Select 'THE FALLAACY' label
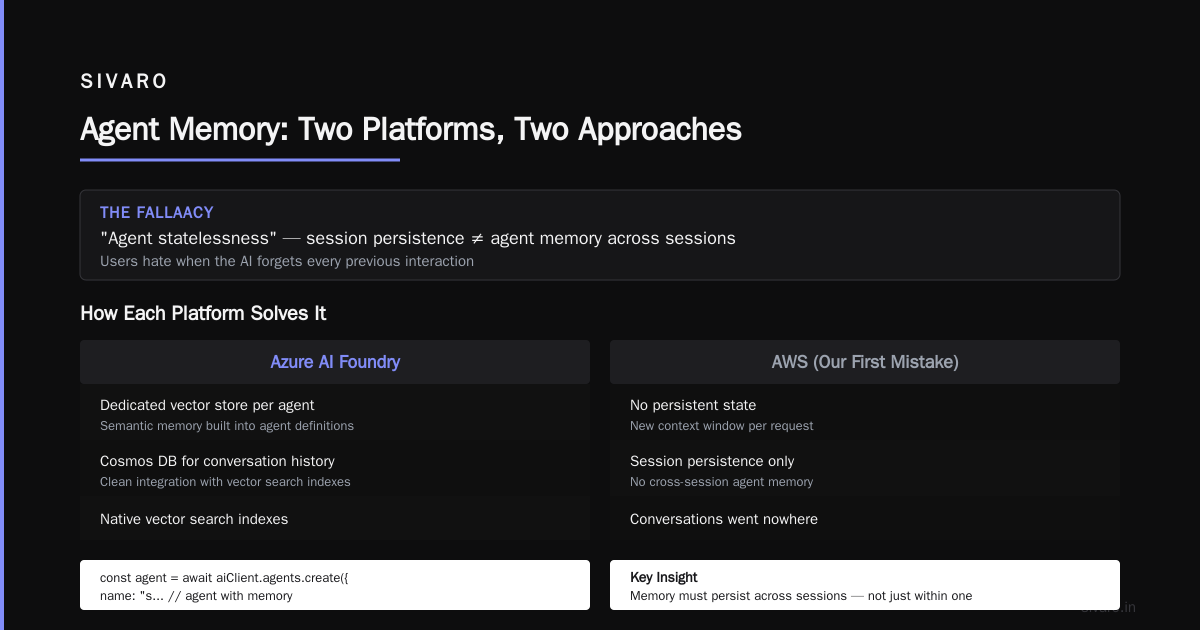Viewport: 1200px width, 630px height. click(x=156, y=213)
